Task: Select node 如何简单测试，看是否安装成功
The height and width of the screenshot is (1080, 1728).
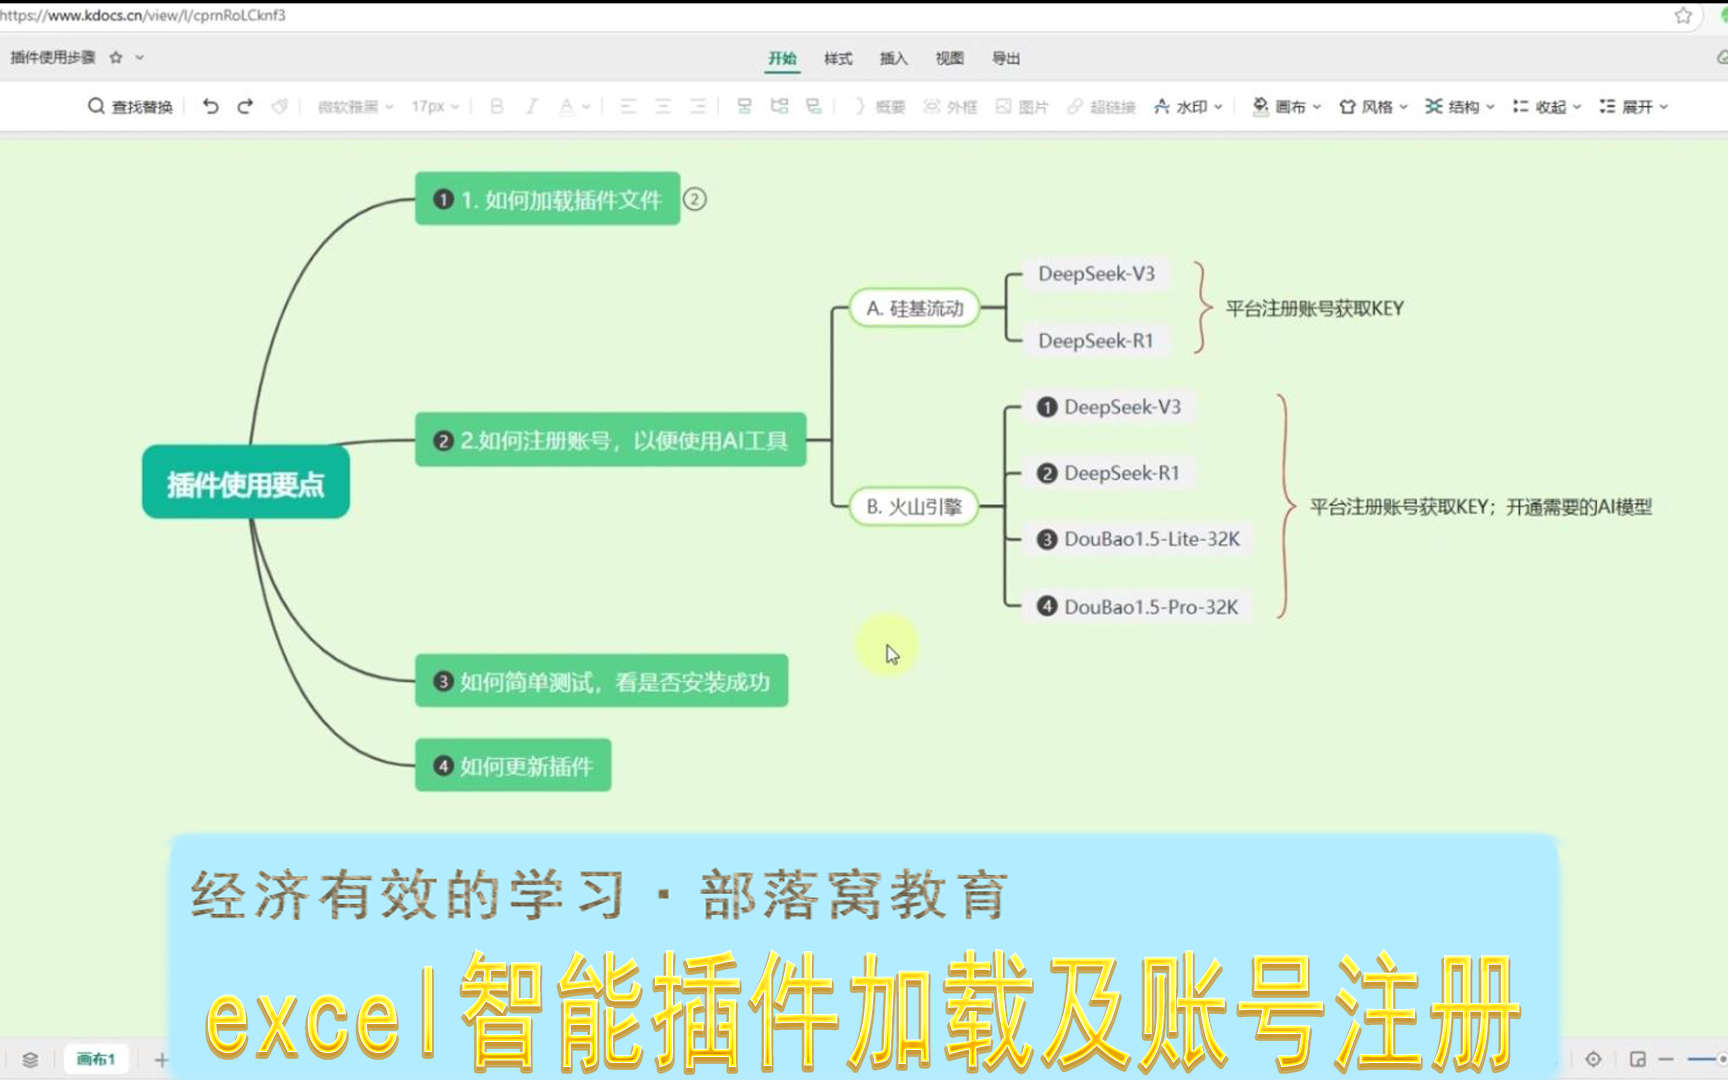Action: click(601, 681)
